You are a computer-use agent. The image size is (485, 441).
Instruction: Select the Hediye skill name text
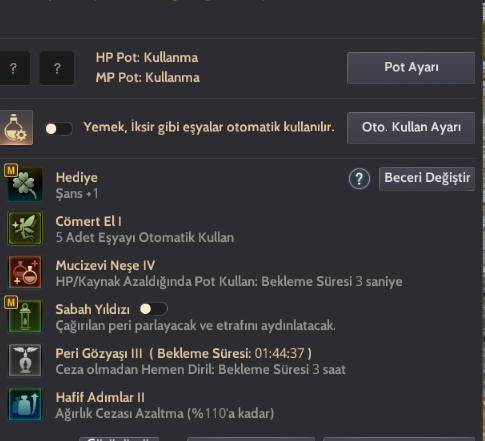[77, 177]
